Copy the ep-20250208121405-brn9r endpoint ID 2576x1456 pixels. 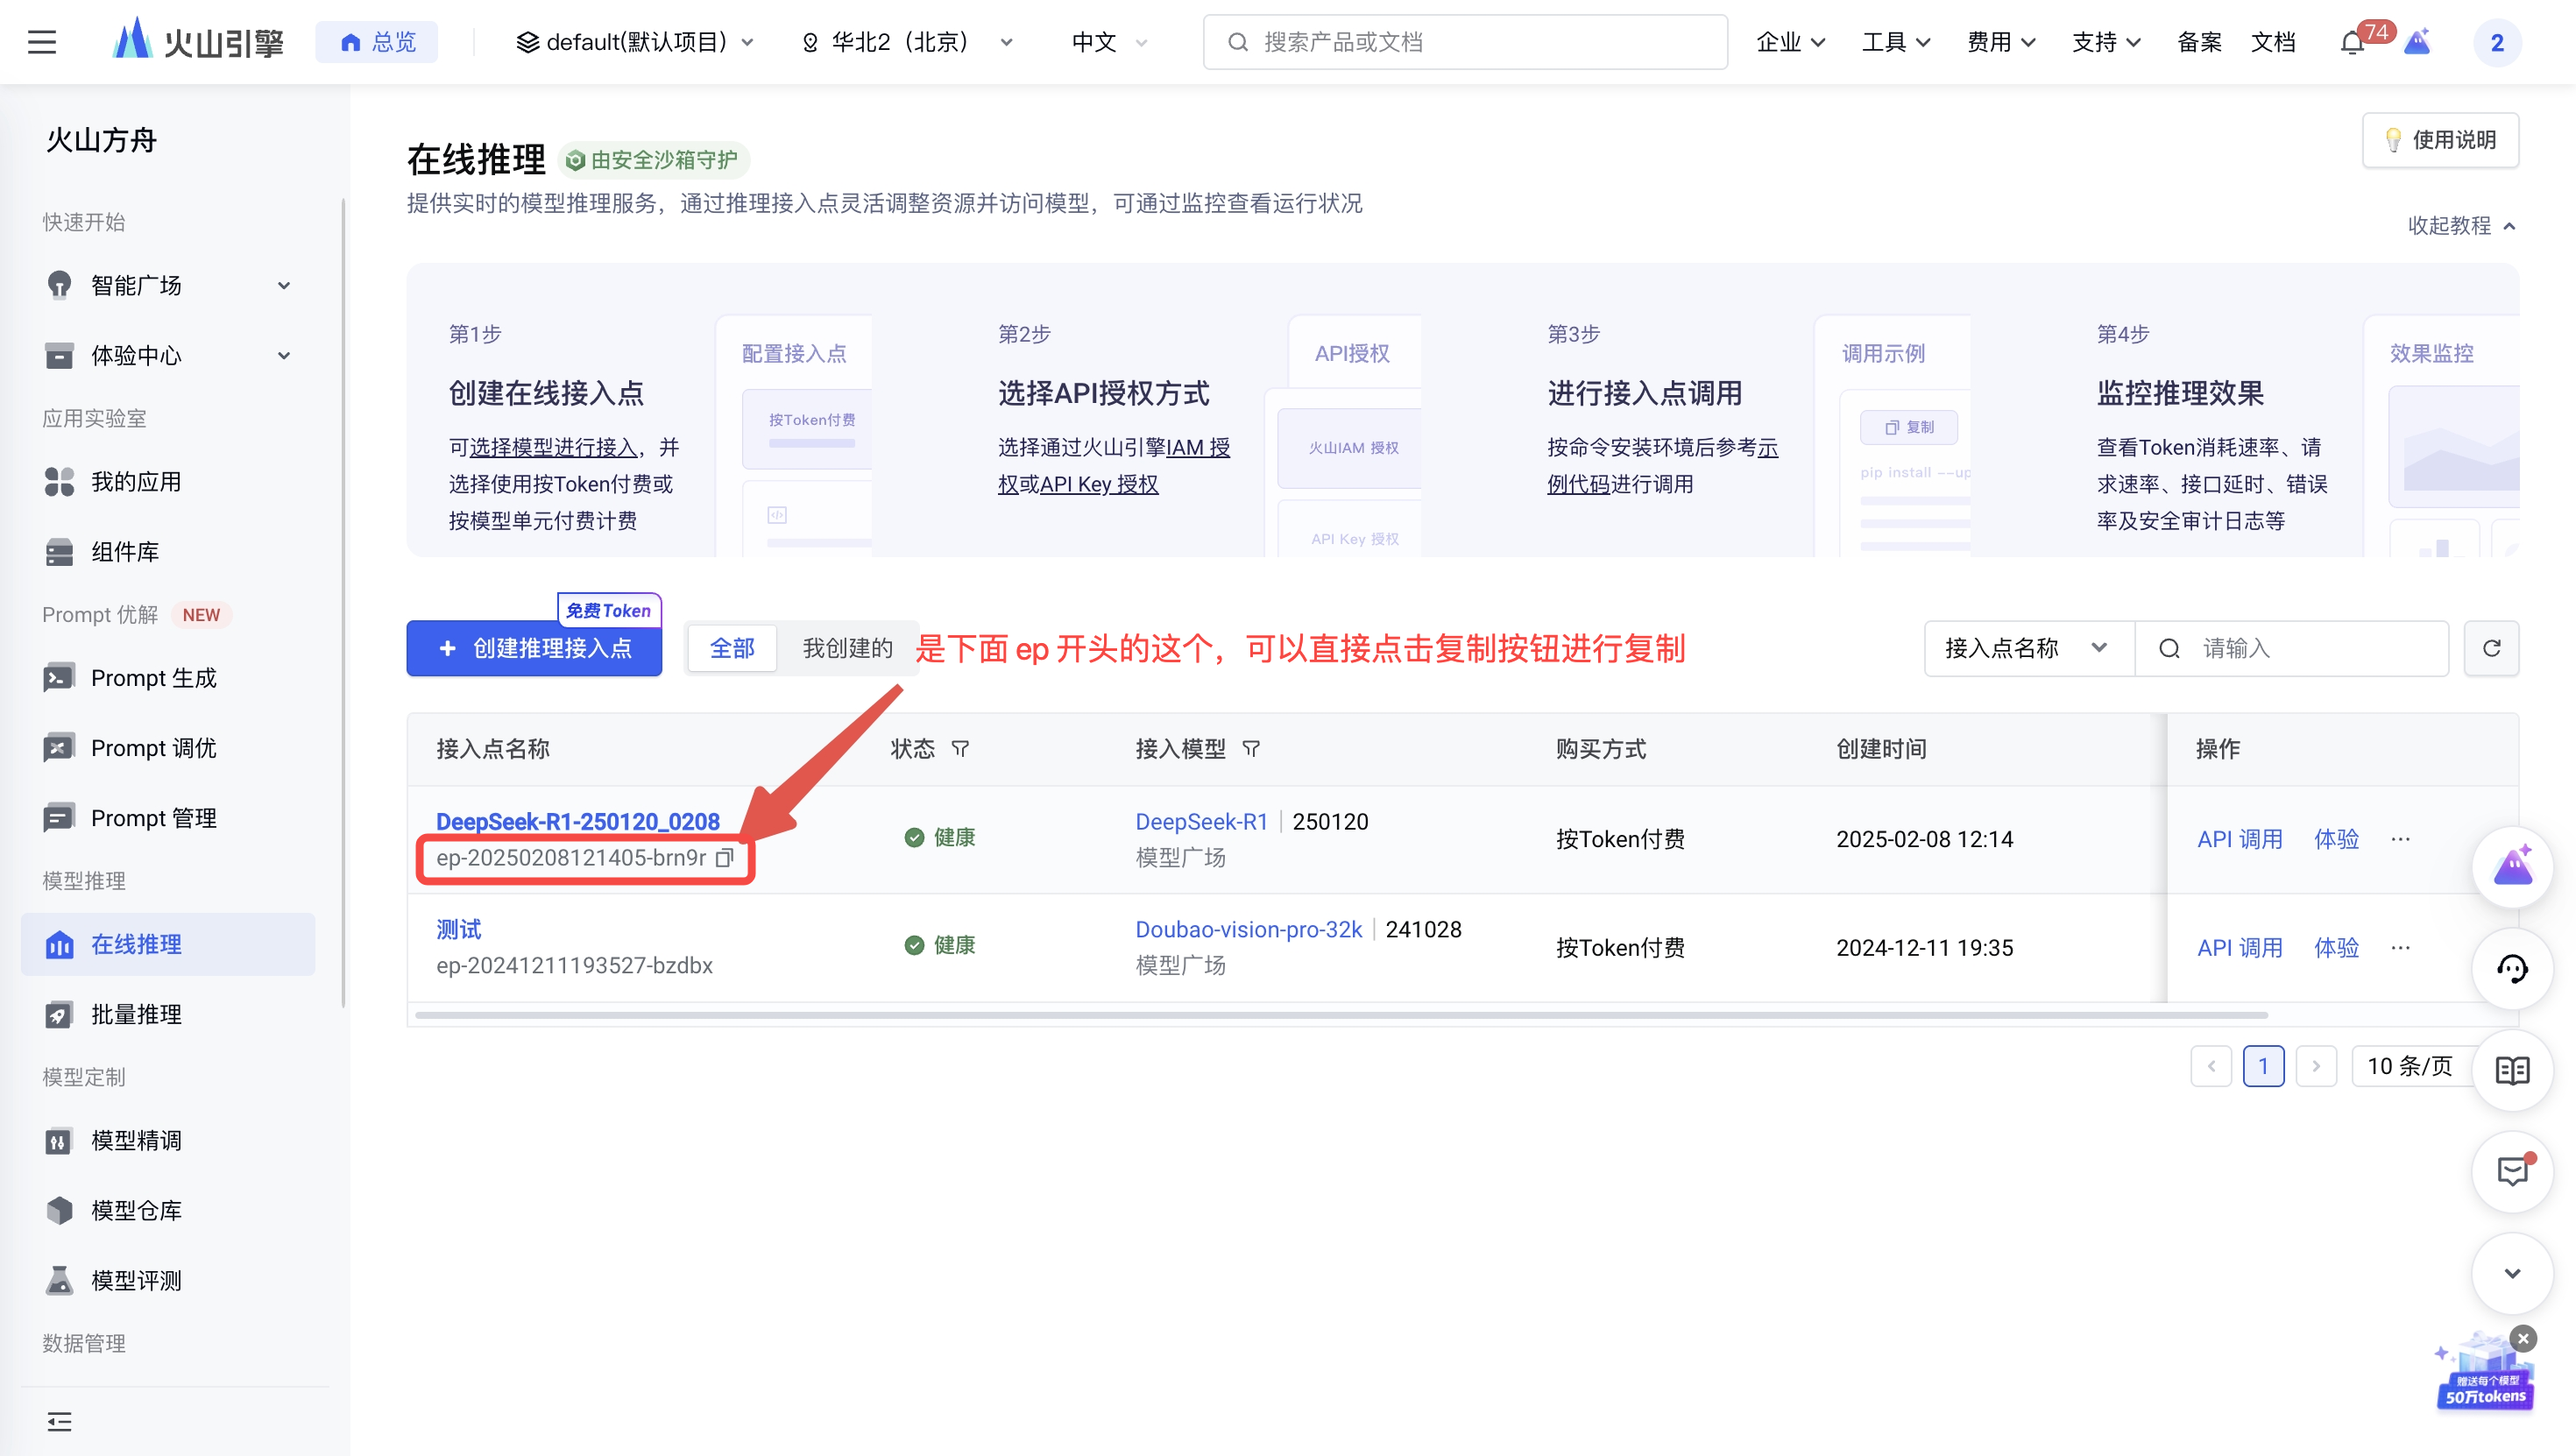[x=725, y=858]
